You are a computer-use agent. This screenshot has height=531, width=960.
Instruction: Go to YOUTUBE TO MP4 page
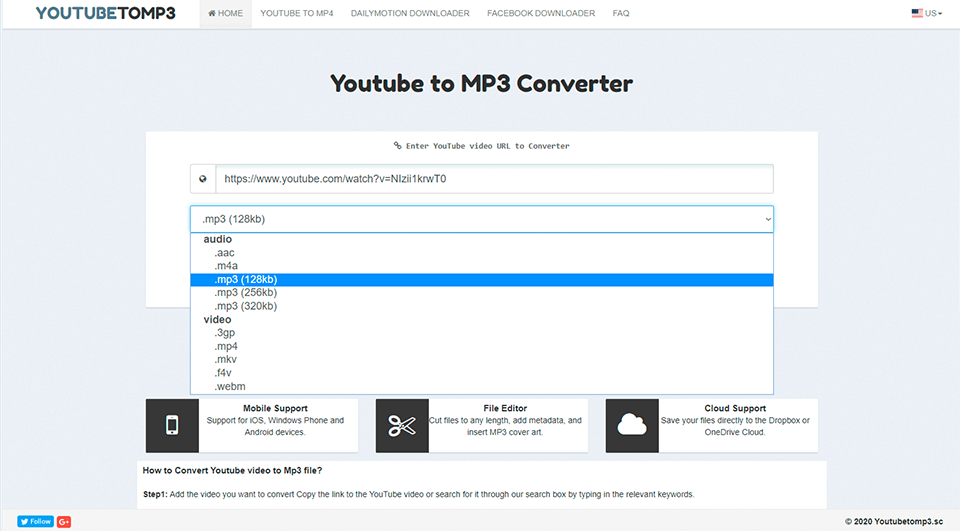(x=297, y=13)
